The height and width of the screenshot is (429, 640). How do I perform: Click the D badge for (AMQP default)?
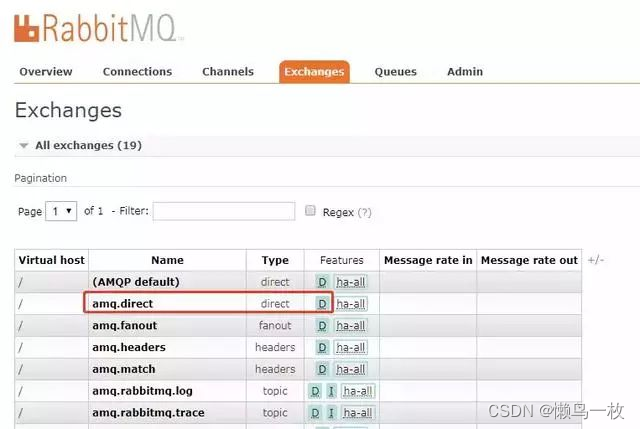click(322, 282)
